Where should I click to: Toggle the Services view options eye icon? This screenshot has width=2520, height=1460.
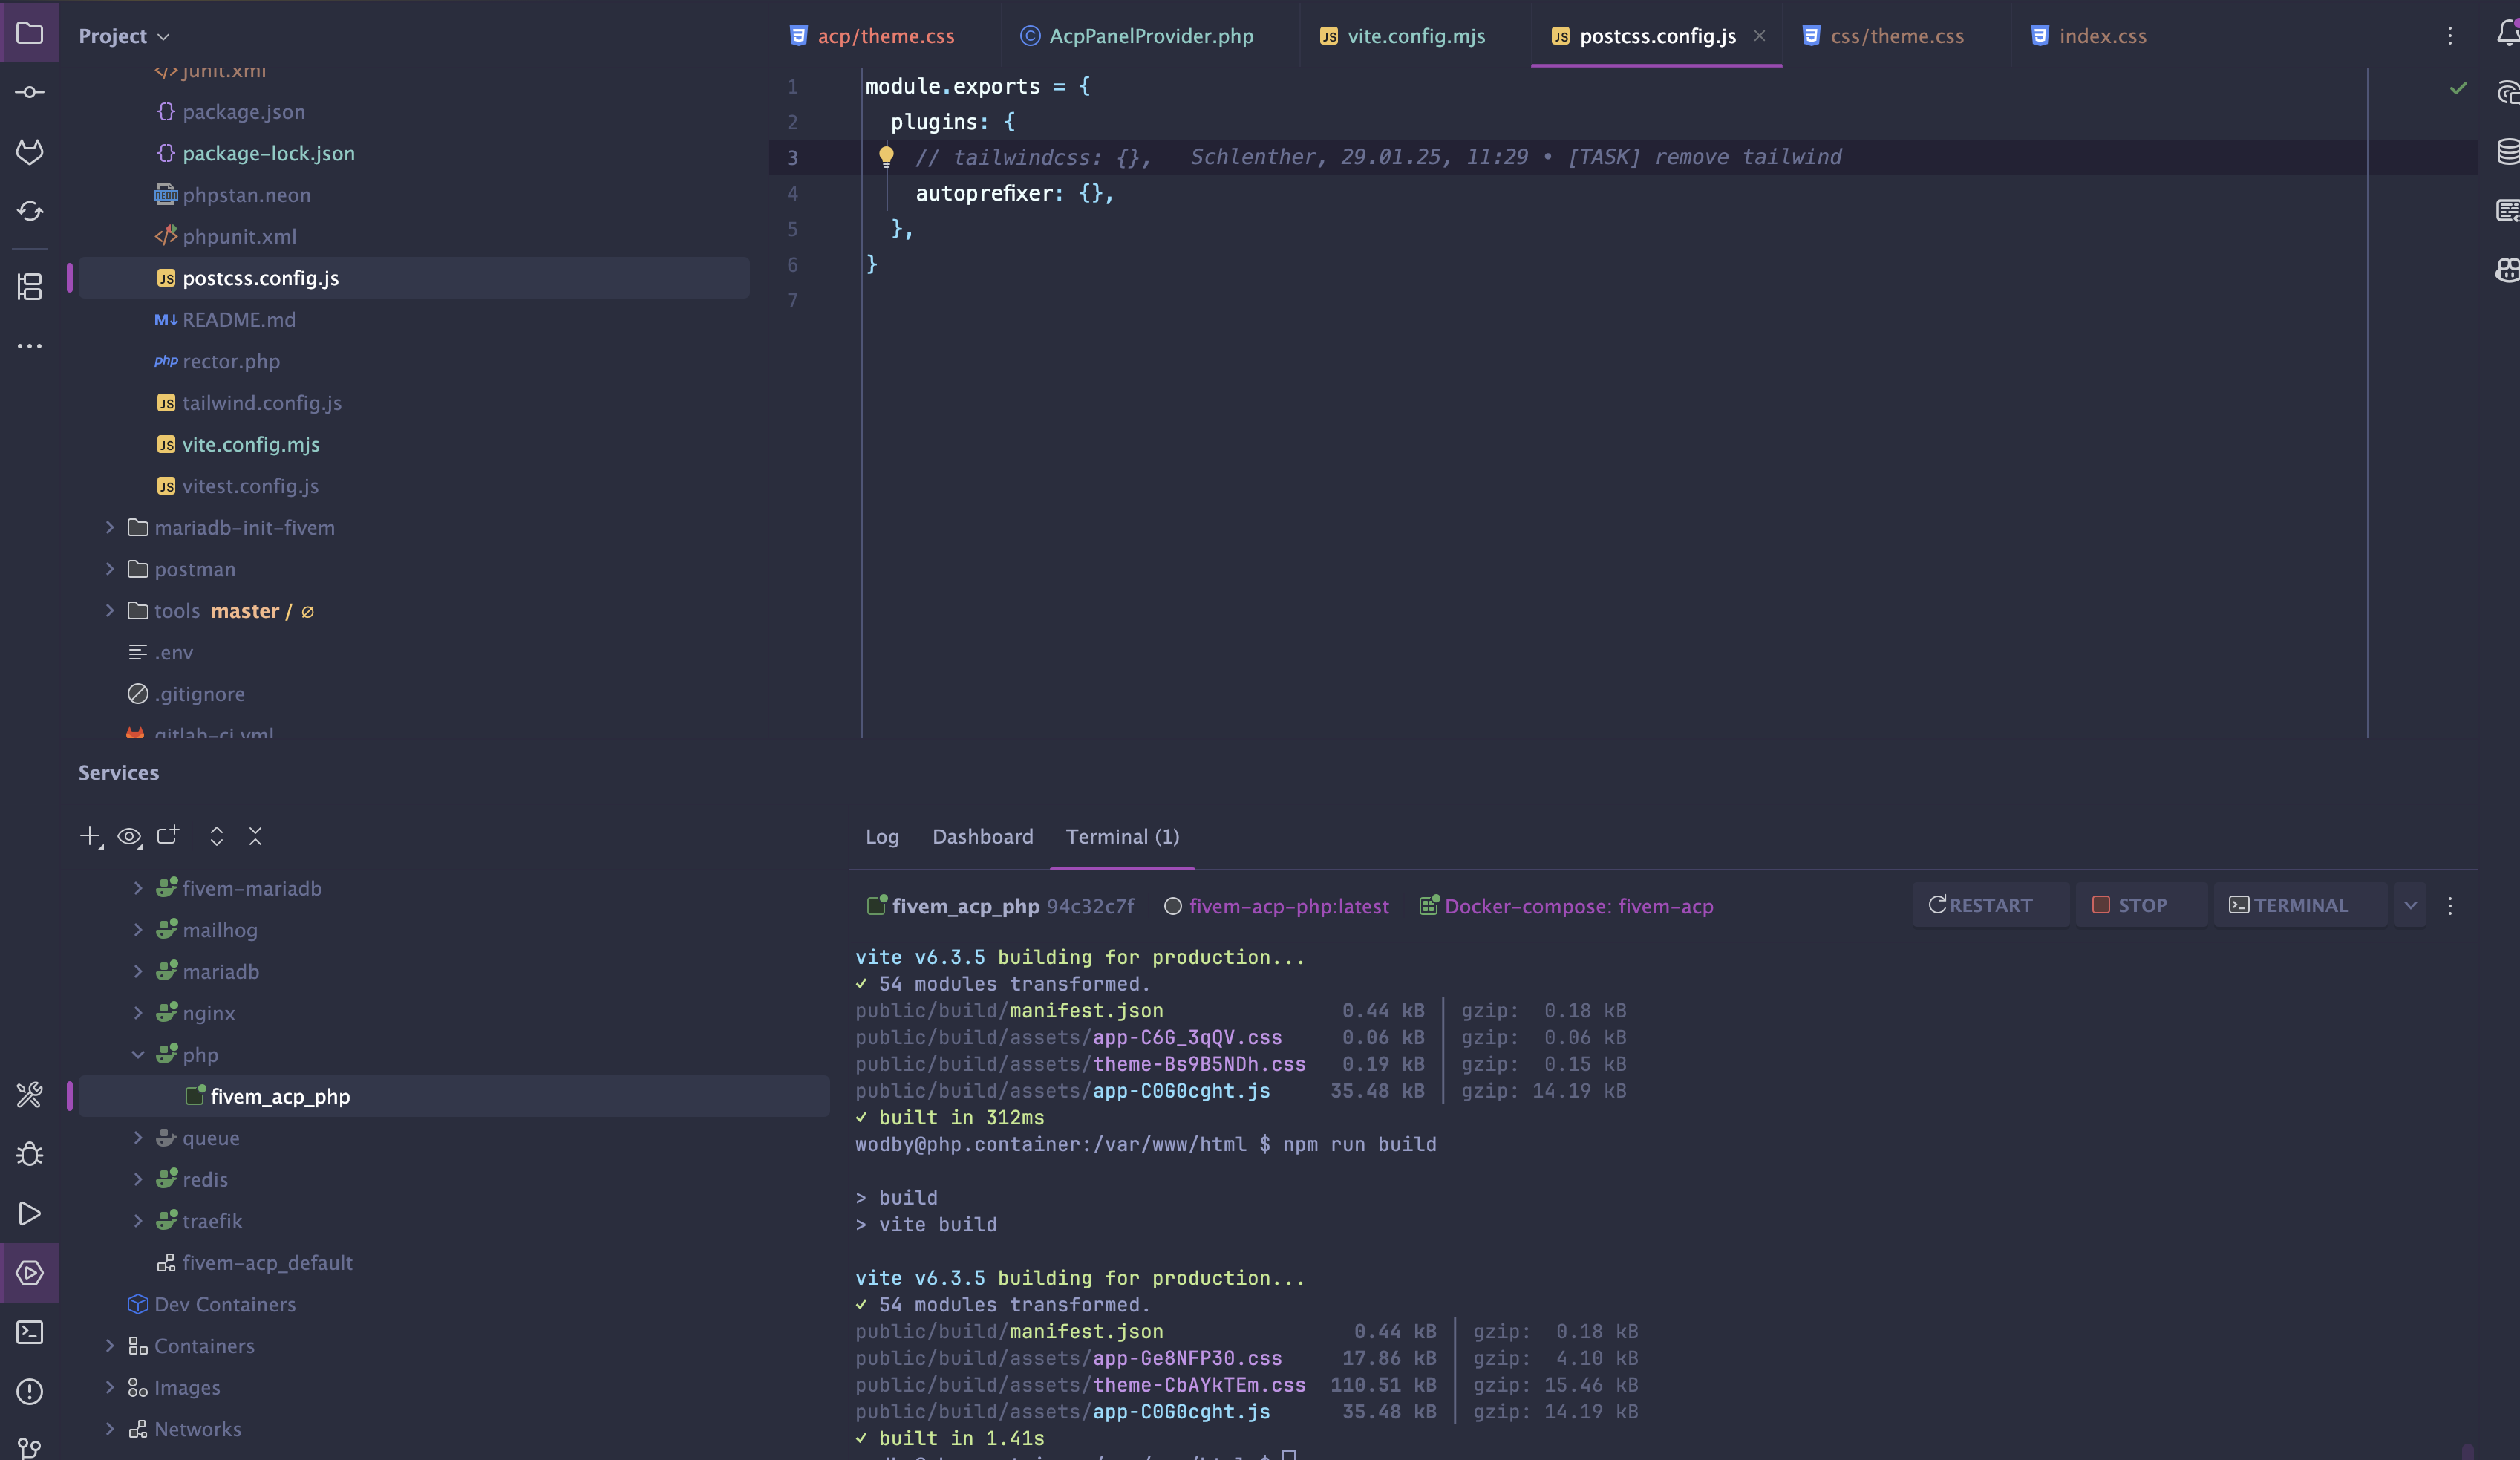click(x=129, y=836)
